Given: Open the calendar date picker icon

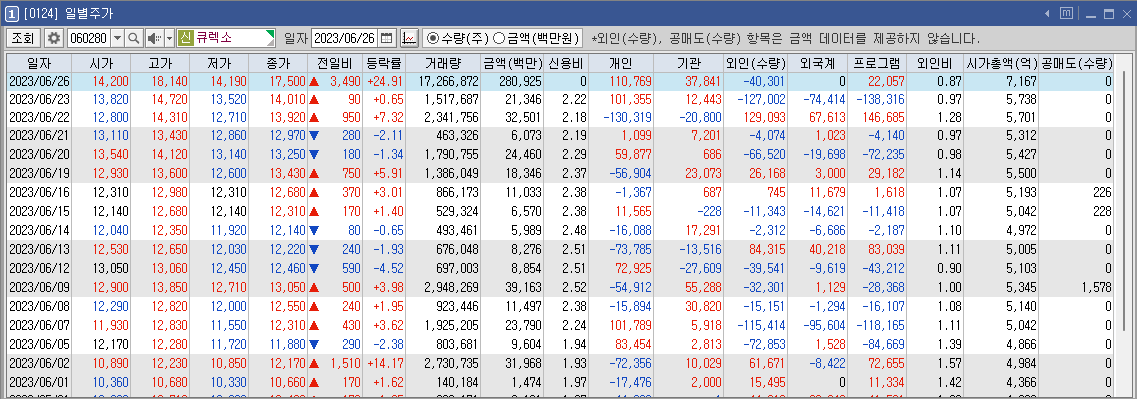Looking at the screenshot, I should tap(386, 38).
